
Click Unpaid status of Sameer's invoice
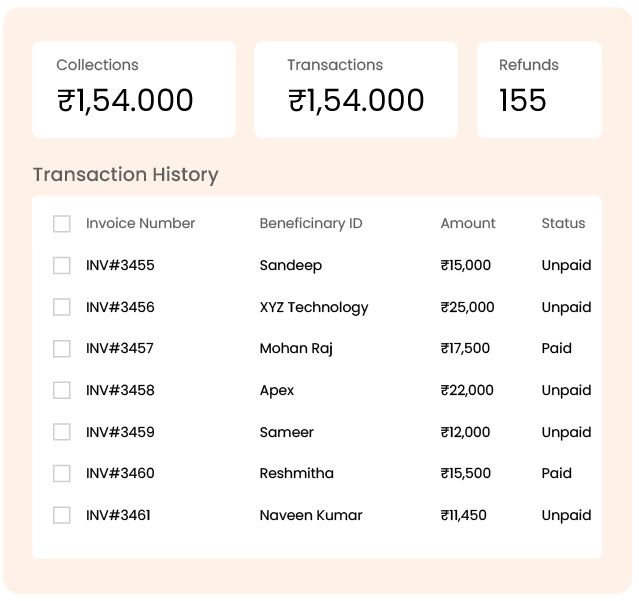click(x=566, y=432)
